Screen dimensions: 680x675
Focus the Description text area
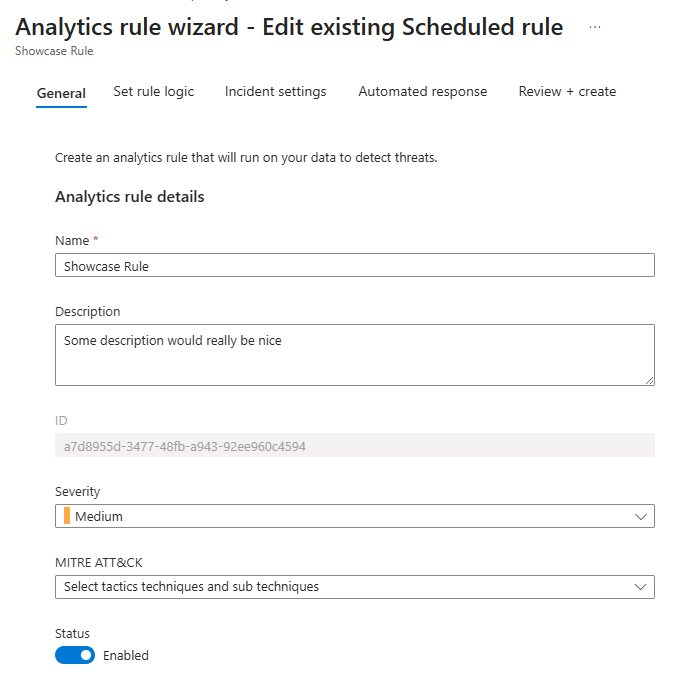pyautogui.click(x=354, y=354)
